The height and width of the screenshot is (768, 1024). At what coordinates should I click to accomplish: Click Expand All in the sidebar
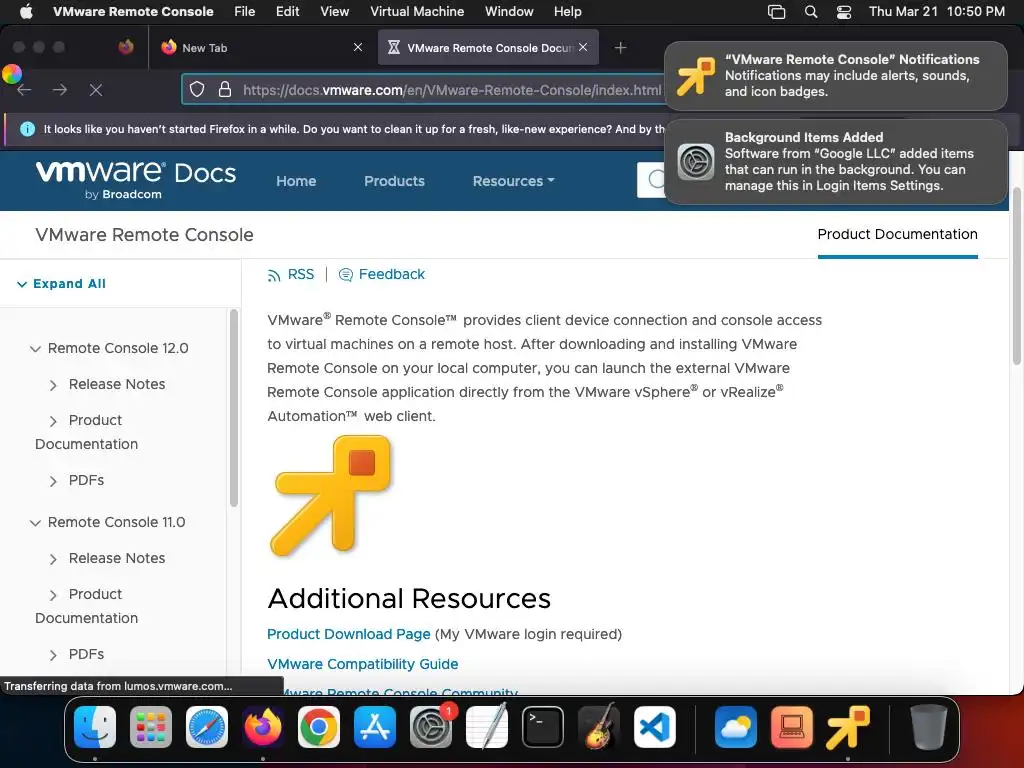[61, 283]
